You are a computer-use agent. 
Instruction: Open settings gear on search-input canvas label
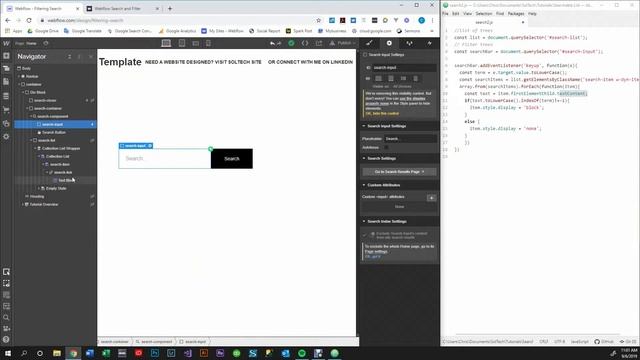tap(150, 146)
